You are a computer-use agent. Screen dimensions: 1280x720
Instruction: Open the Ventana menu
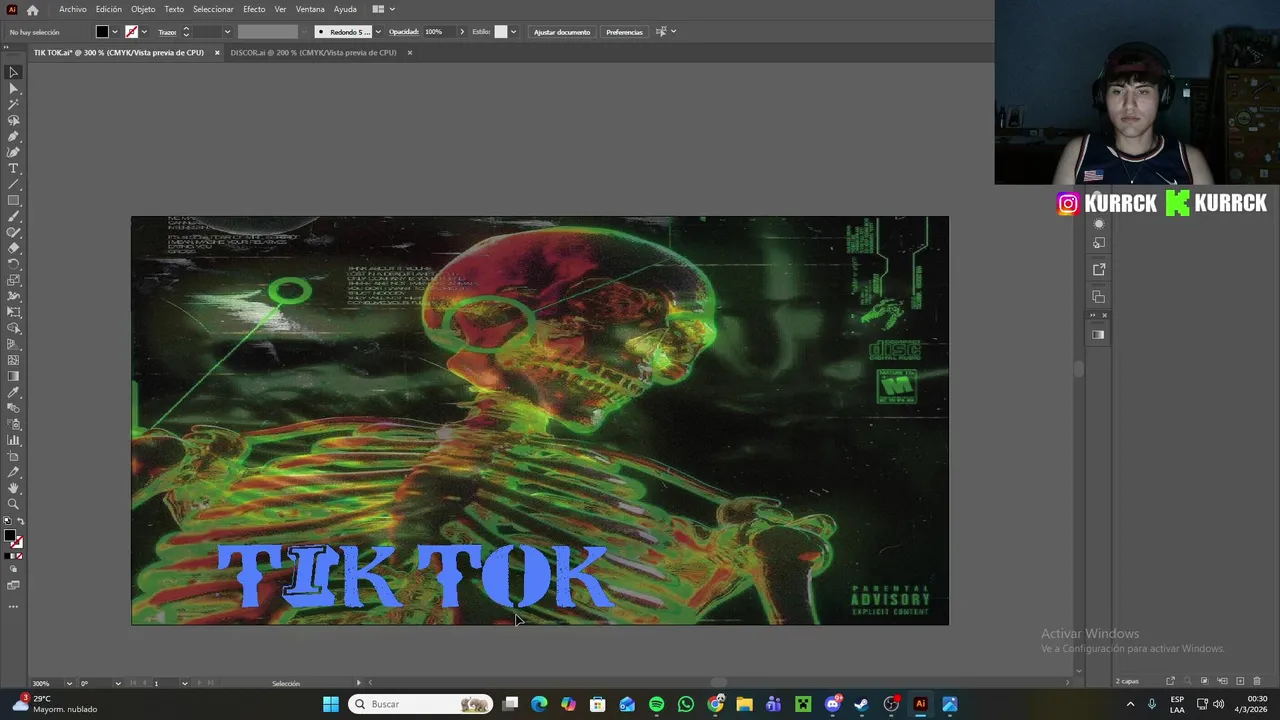click(310, 10)
